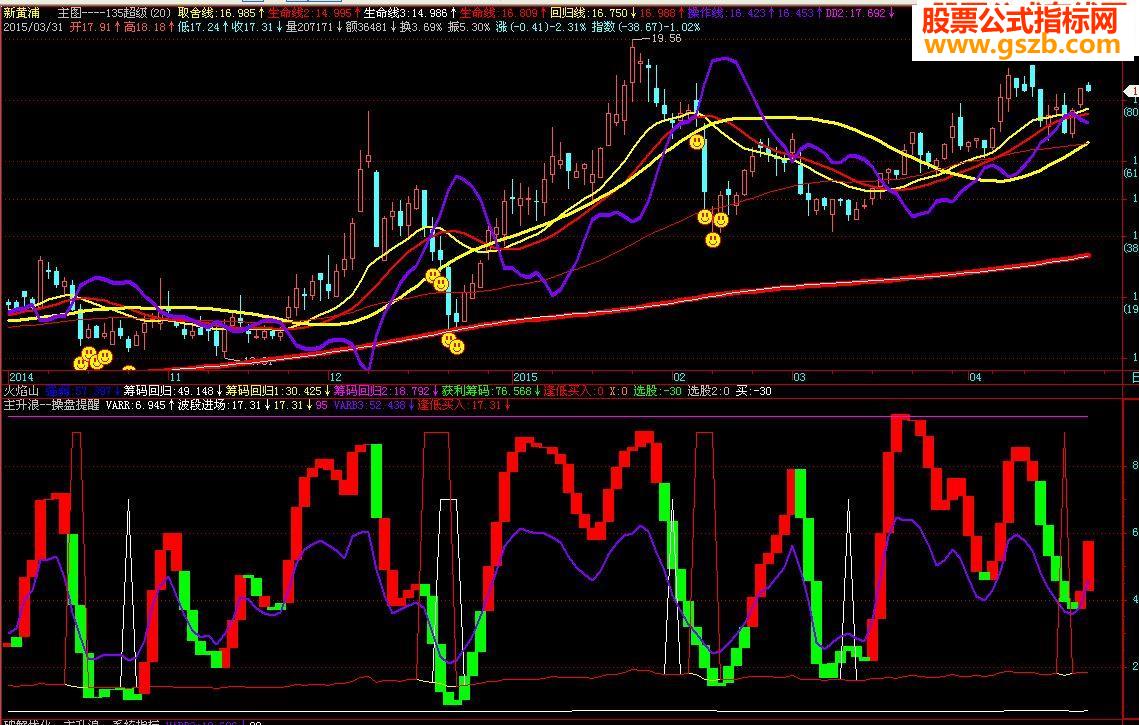Jump to the 2015 time axis marker
Screen dimensions: 1139x725
pyautogui.click(x=525, y=377)
